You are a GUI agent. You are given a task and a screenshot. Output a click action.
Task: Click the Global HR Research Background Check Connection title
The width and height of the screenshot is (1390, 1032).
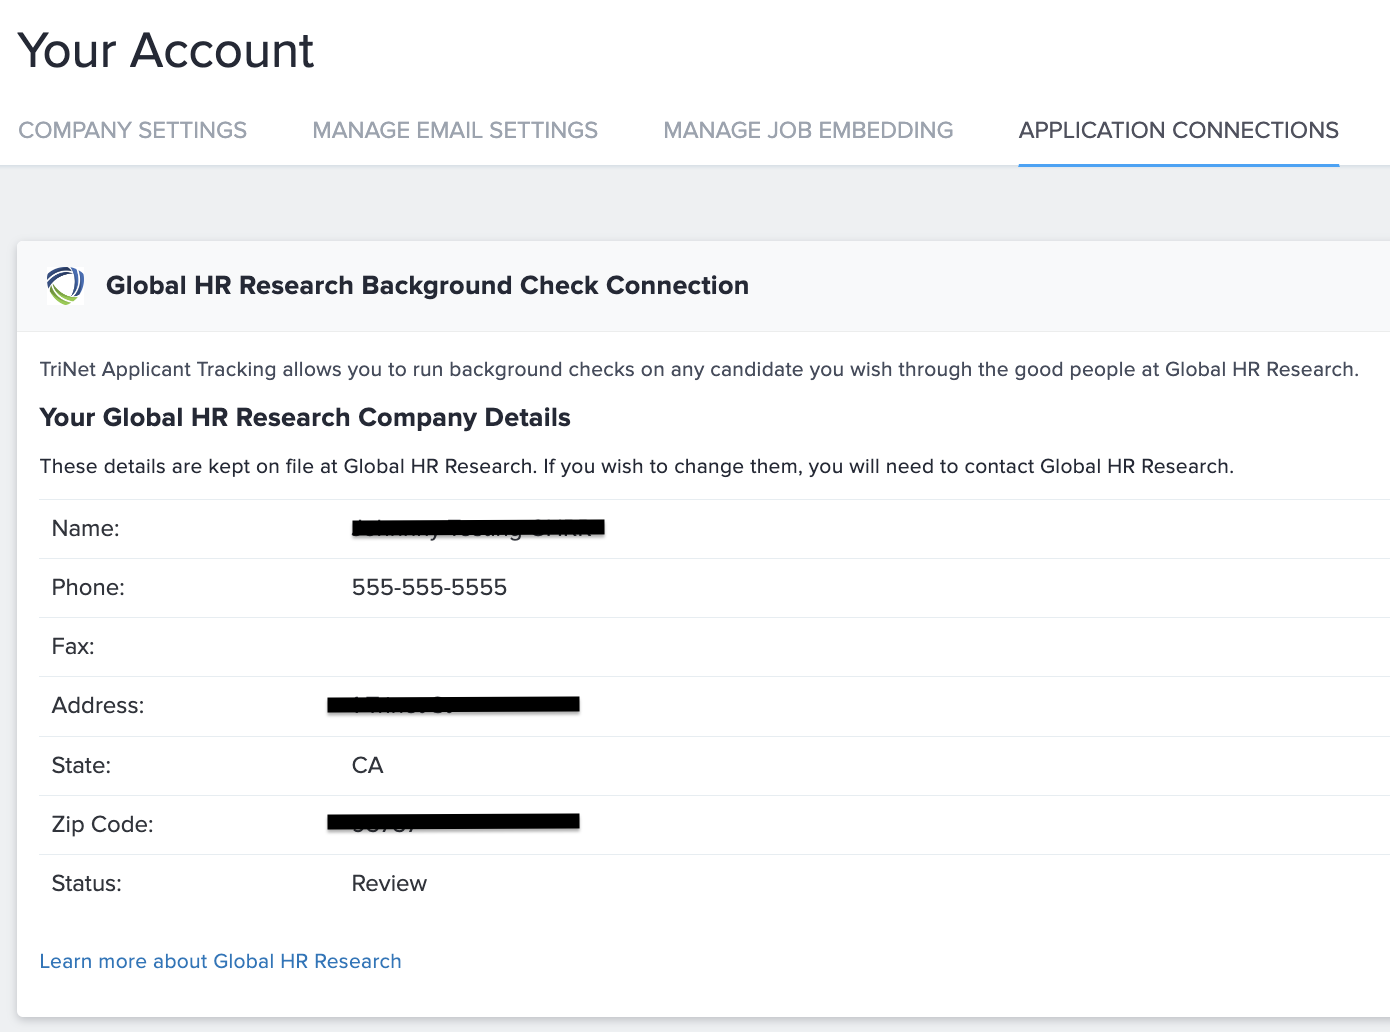(427, 286)
